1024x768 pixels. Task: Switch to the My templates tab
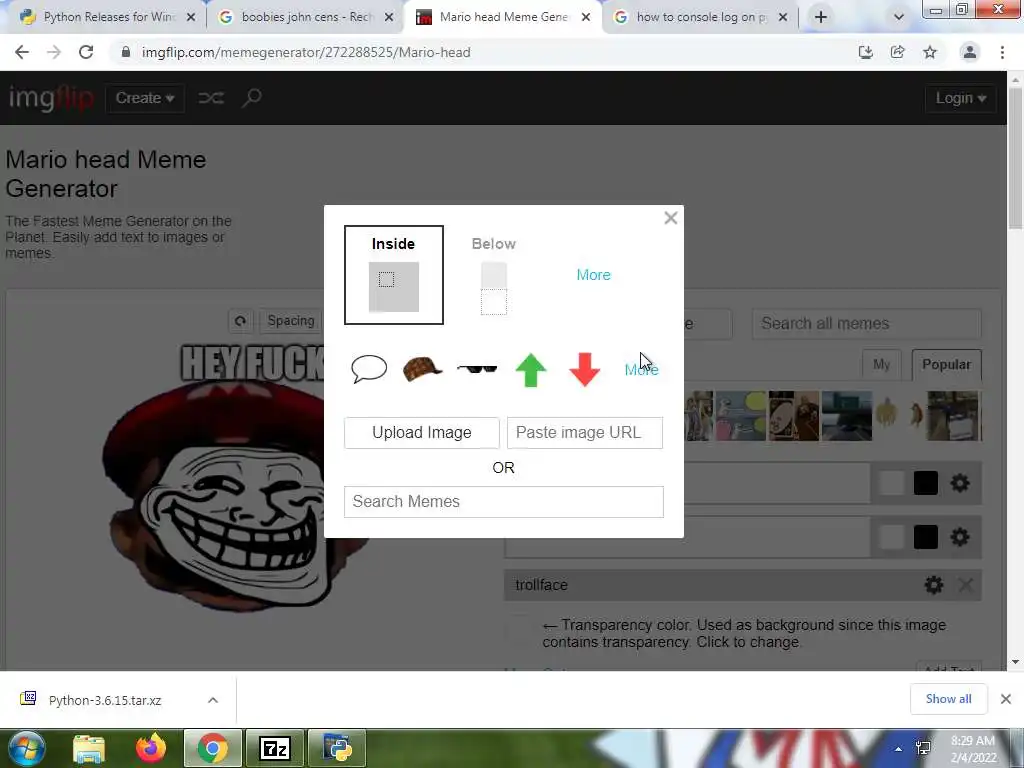881,364
